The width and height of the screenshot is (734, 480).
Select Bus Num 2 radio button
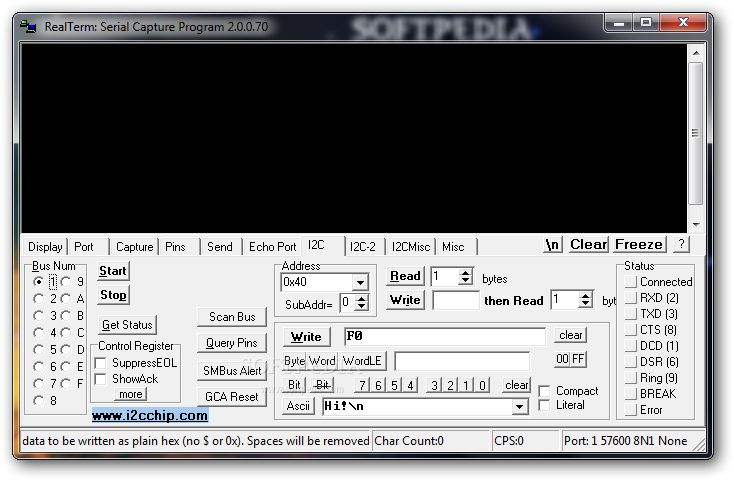[x=39, y=299]
